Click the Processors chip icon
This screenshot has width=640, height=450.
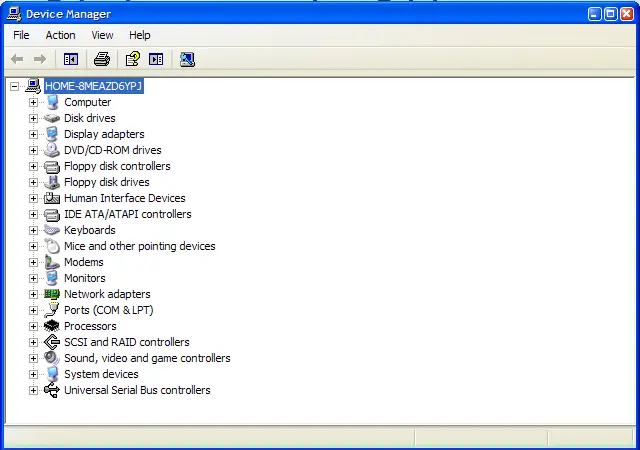[x=52, y=326]
